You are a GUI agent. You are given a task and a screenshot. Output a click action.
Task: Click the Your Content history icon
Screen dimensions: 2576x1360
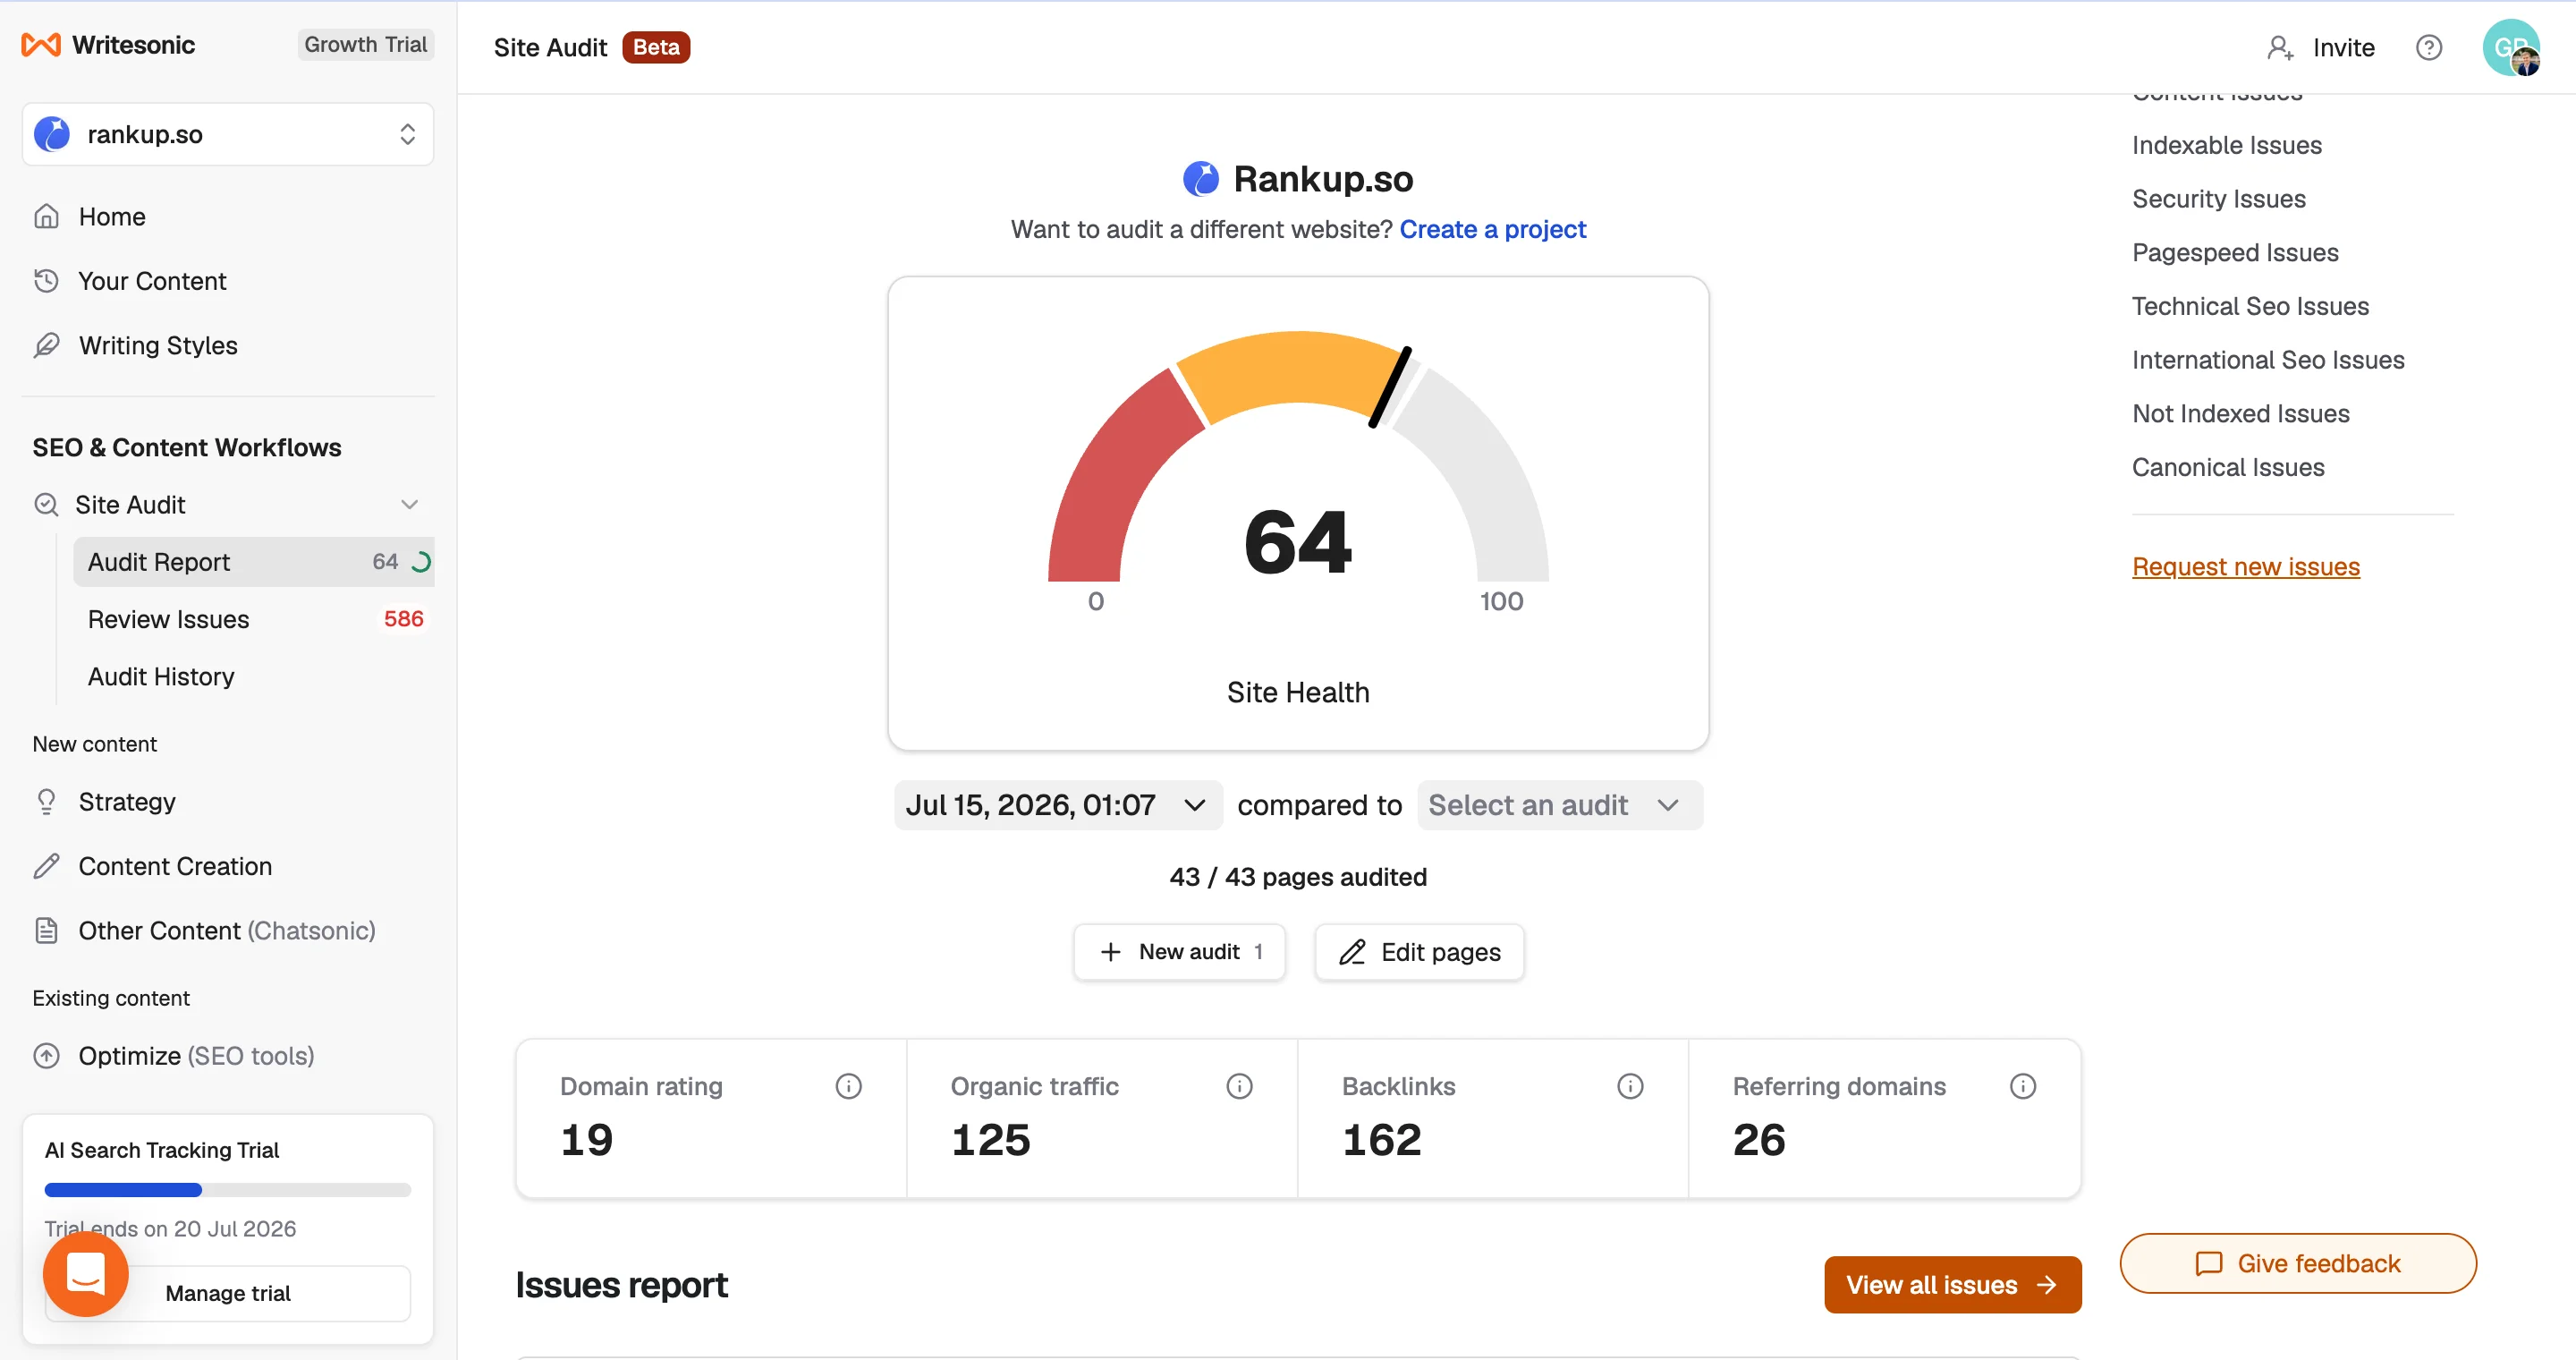(x=46, y=281)
